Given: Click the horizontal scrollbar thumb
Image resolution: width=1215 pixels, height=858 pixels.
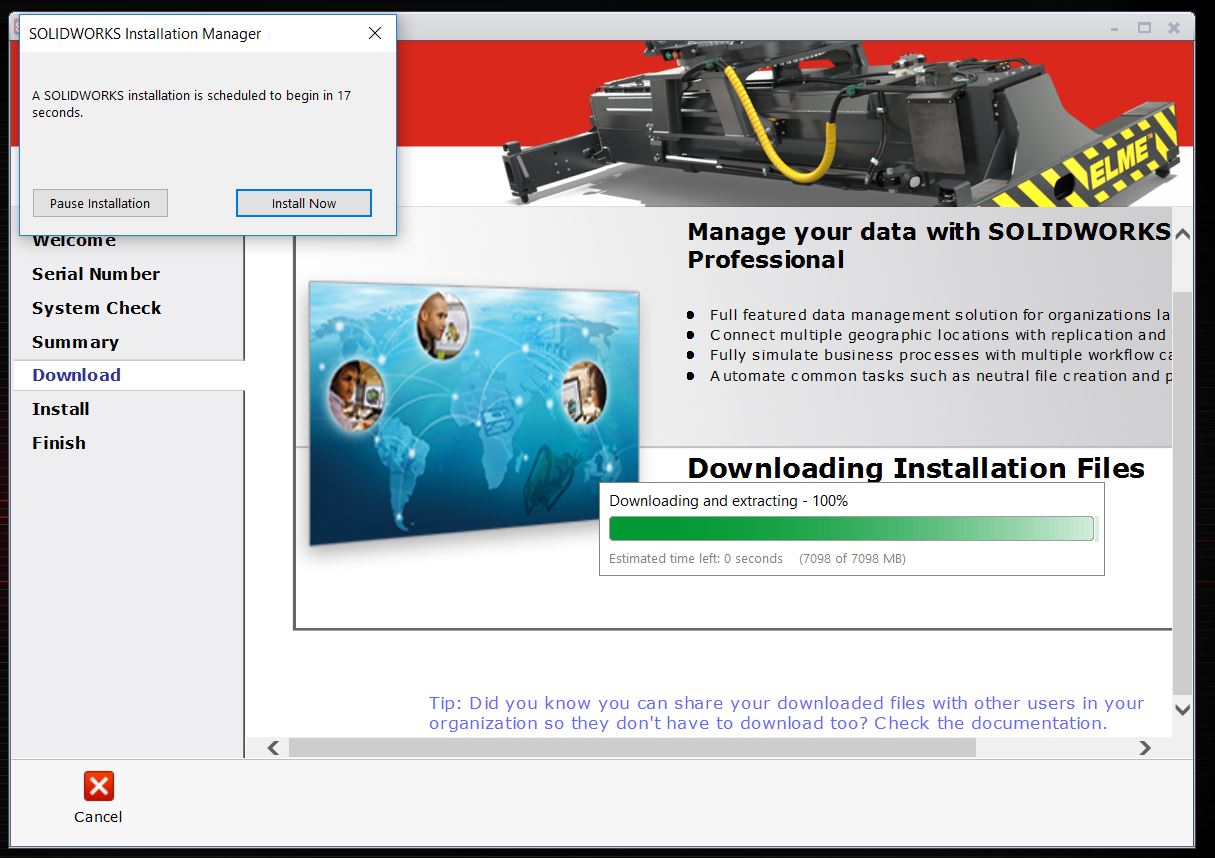Looking at the screenshot, I should pyautogui.click(x=632, y=748).
